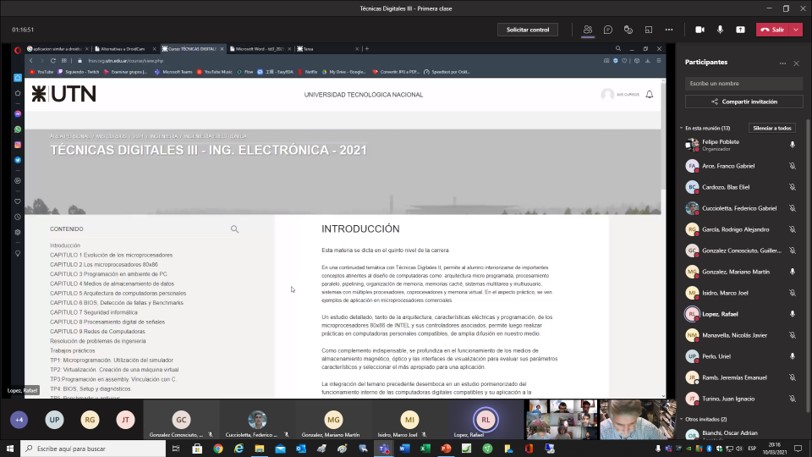
Task: Open 'CAPITULO 7 Seguridad informática' link
Action: tap(94, 312)
